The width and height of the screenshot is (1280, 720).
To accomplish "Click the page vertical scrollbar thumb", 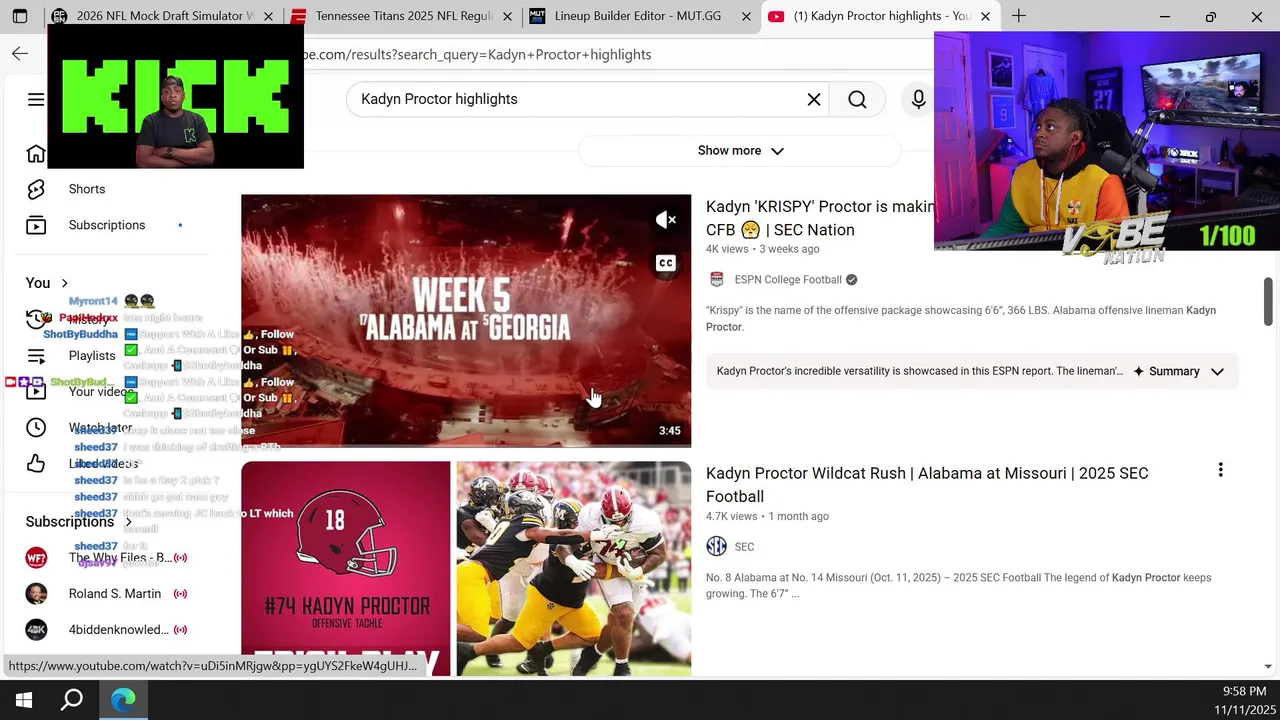I will pos(1268,302).
